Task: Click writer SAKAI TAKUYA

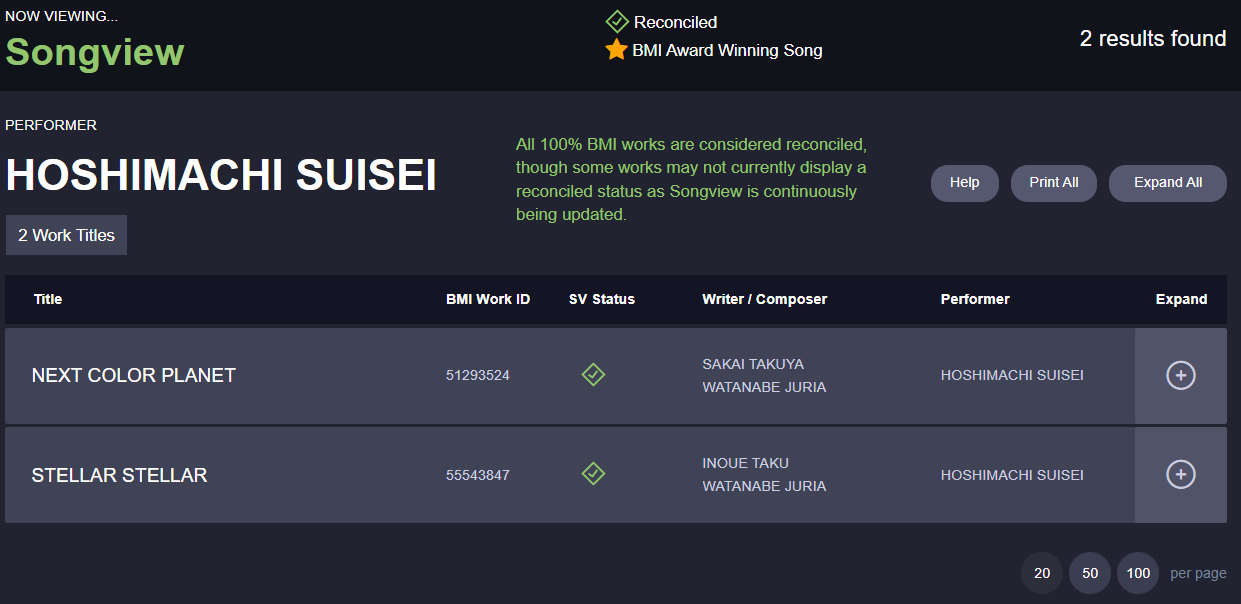Action: [753, 364]
